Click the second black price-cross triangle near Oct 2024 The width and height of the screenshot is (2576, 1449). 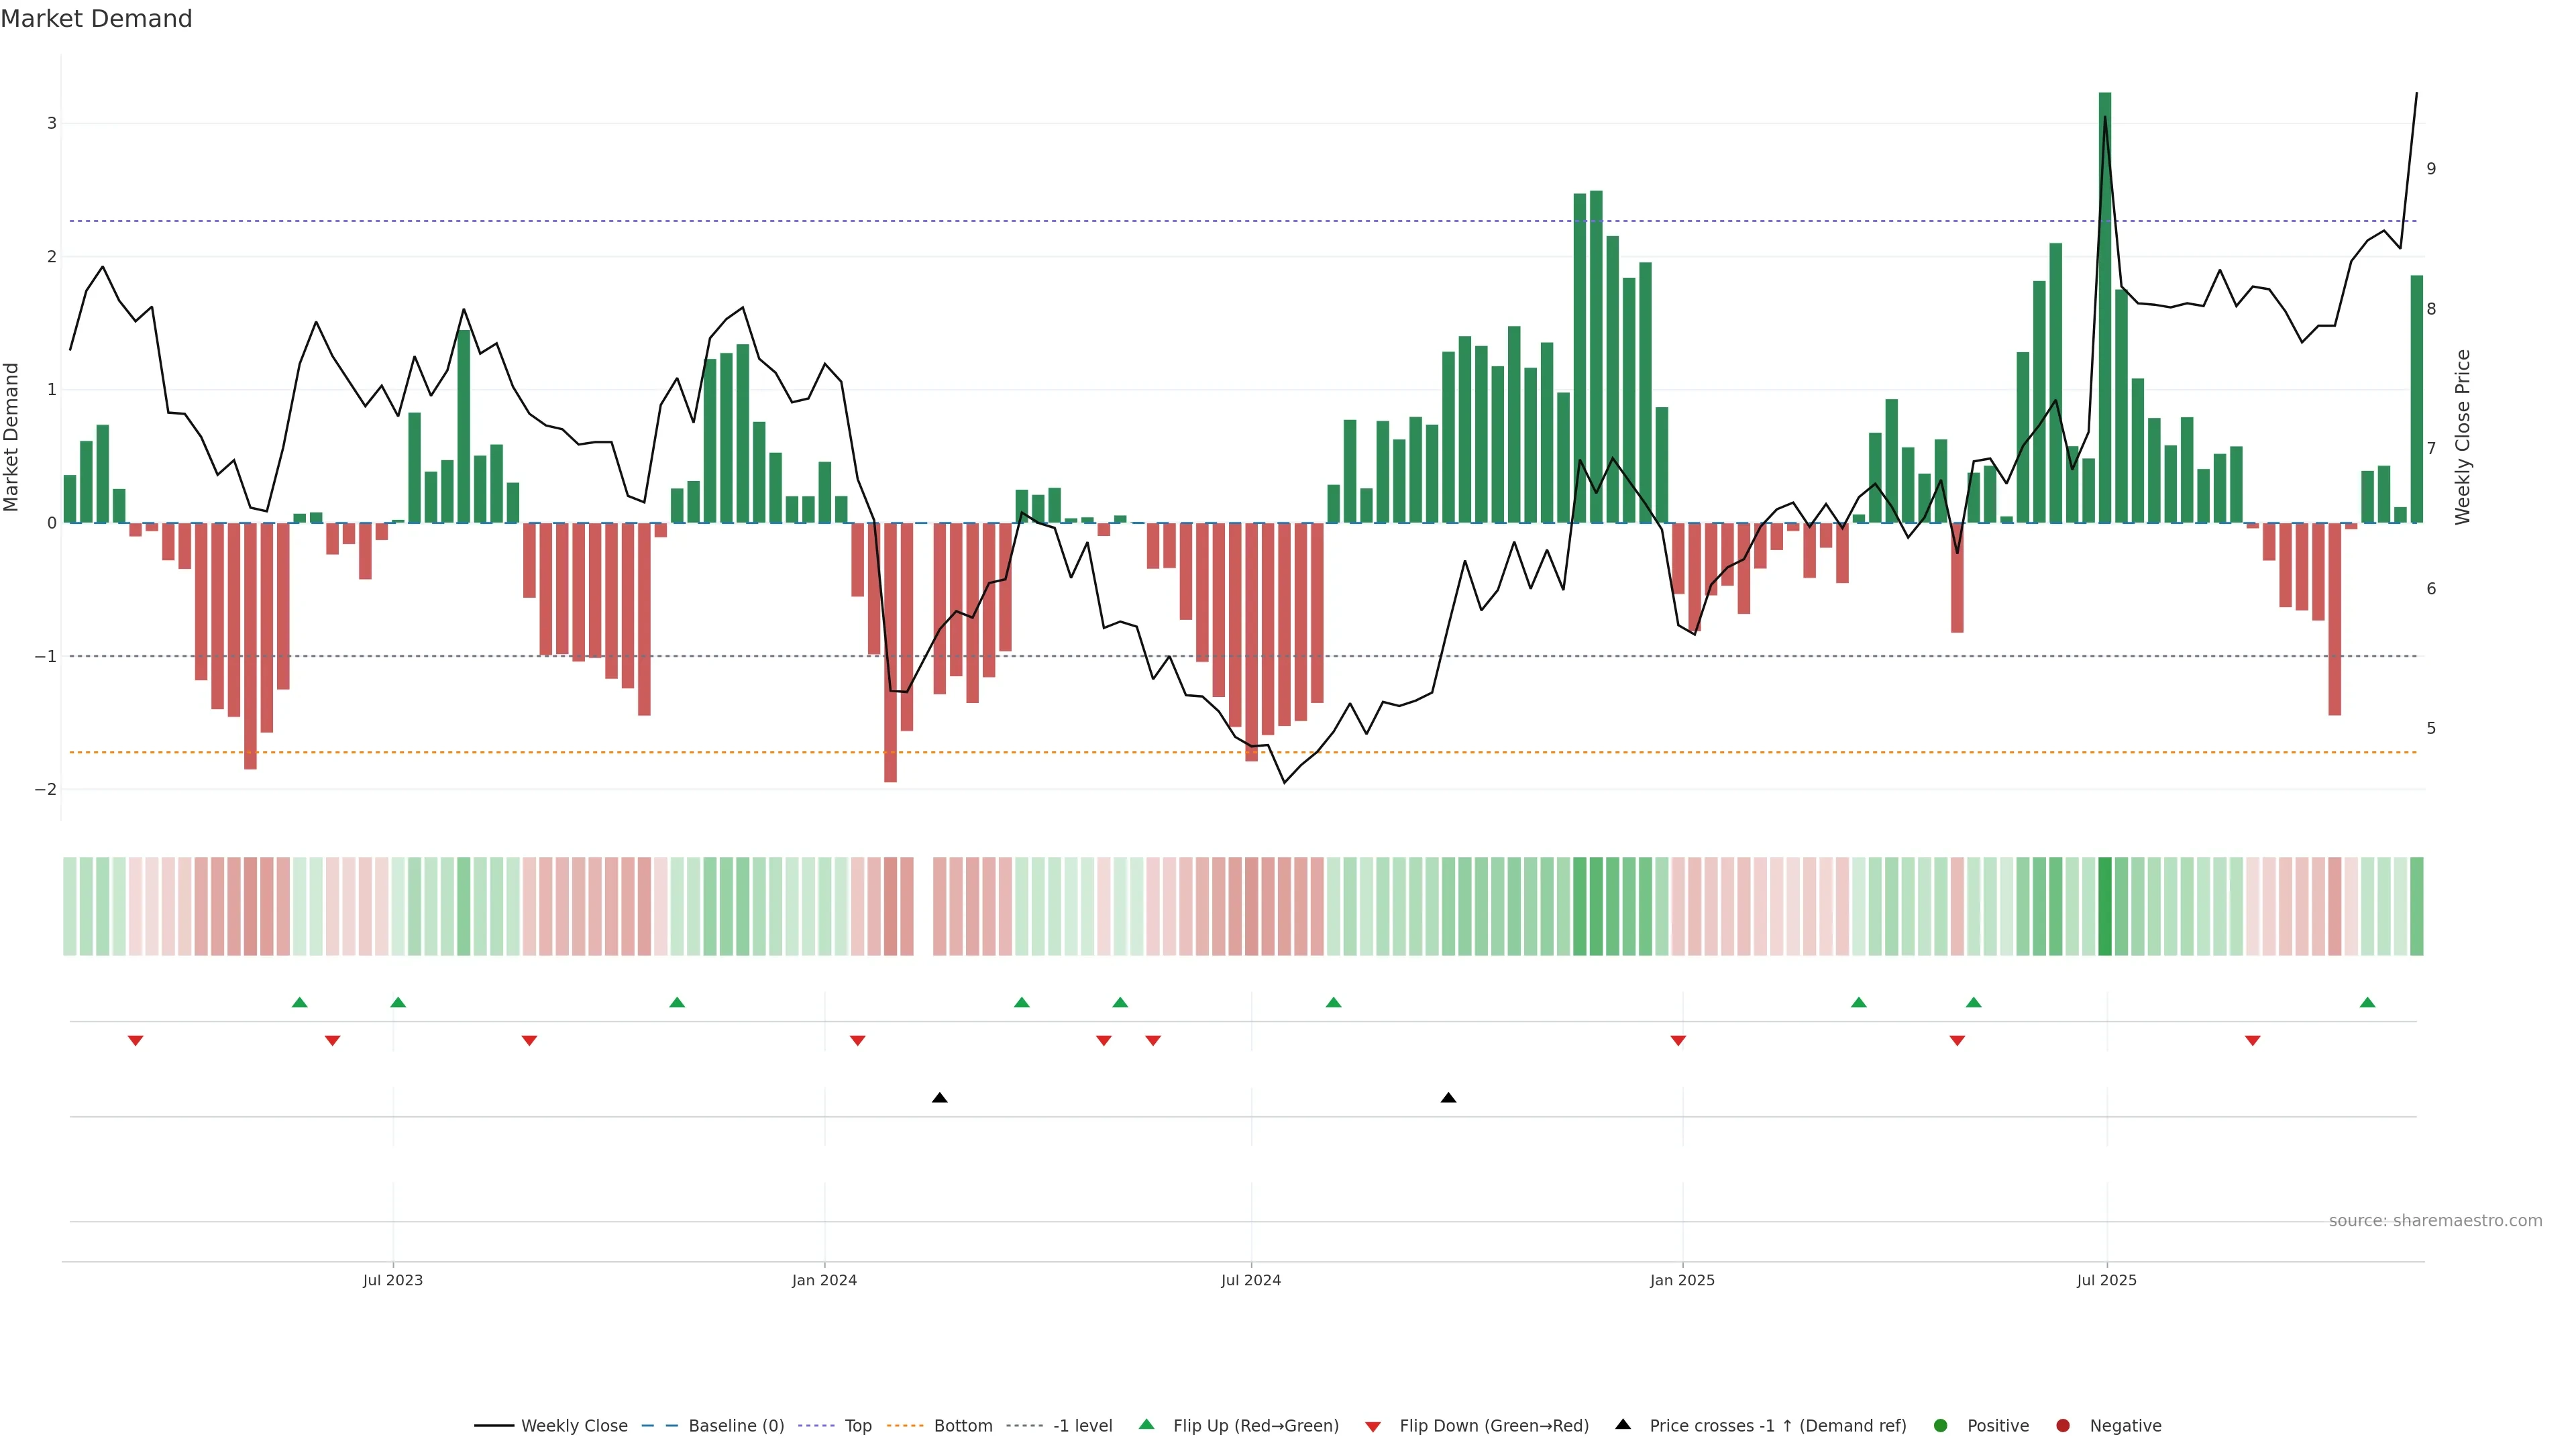[1448, 1098]
